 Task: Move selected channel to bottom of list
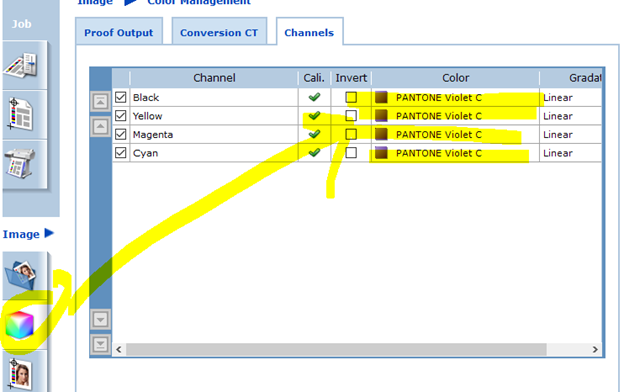(x=100, y=344)
